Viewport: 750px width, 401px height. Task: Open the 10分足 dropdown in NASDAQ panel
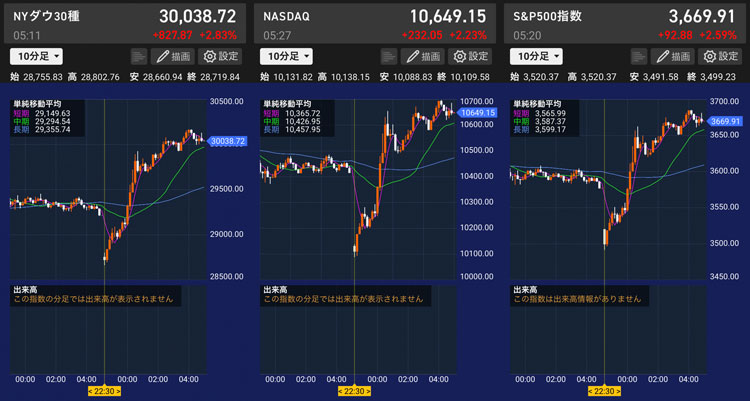[x=286, y=56]
